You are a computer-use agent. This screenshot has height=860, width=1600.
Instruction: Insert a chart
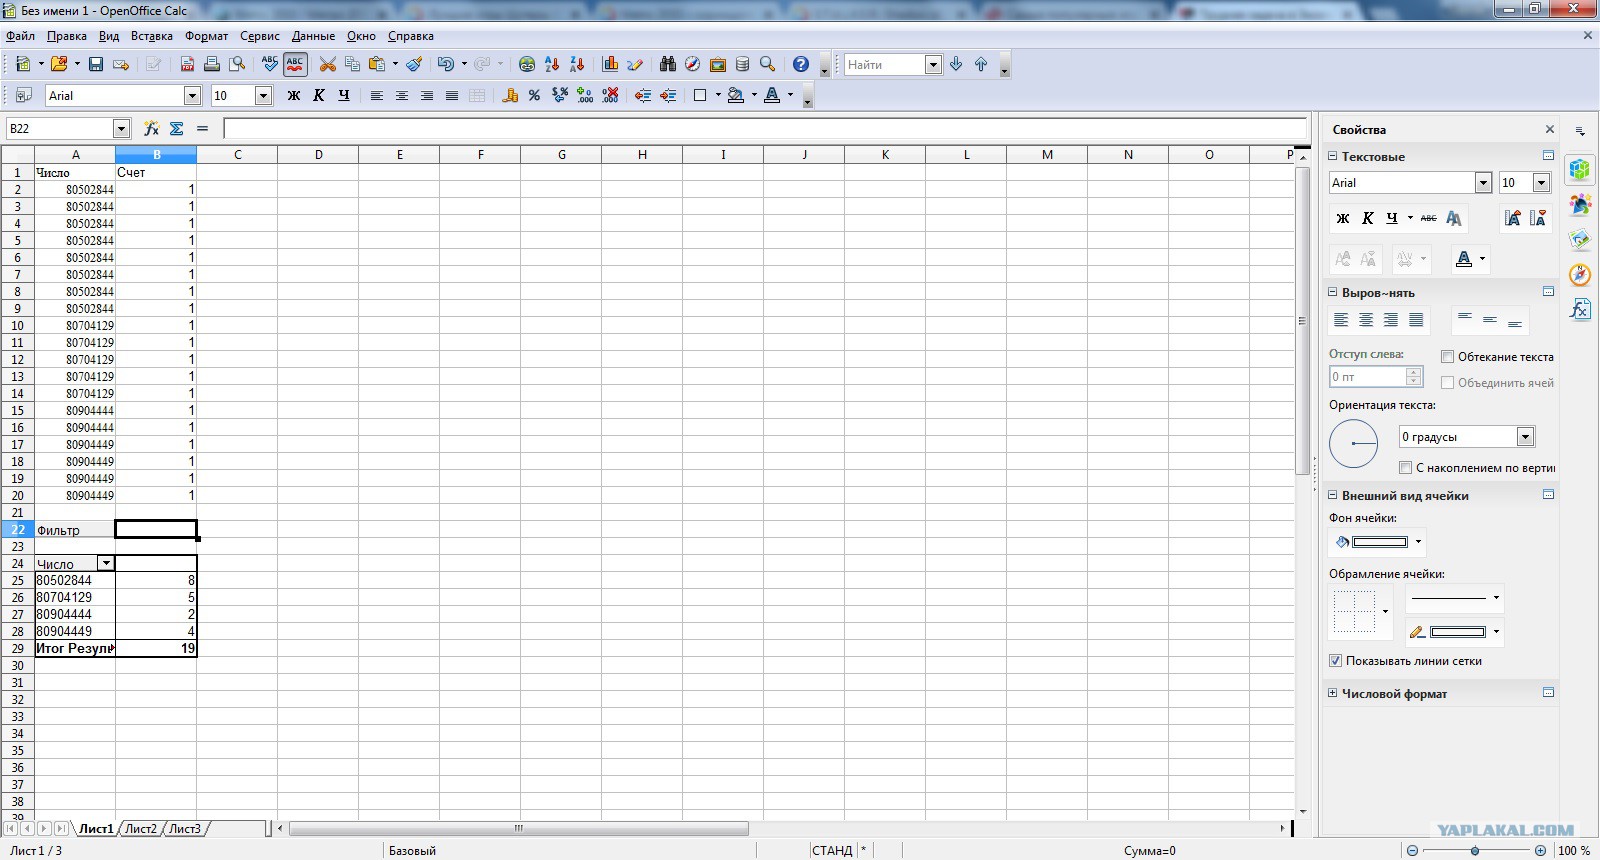(x=610, y=64)
